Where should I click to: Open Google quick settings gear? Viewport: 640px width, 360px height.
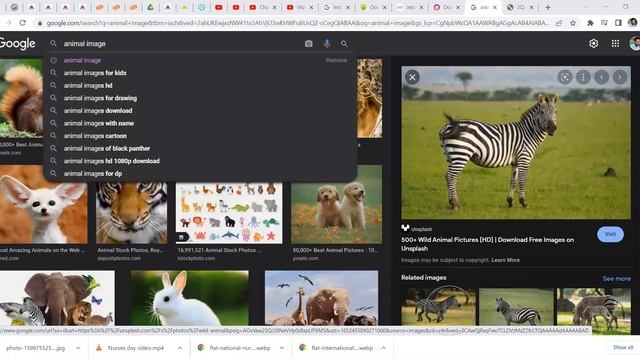(x=593, y=43)
